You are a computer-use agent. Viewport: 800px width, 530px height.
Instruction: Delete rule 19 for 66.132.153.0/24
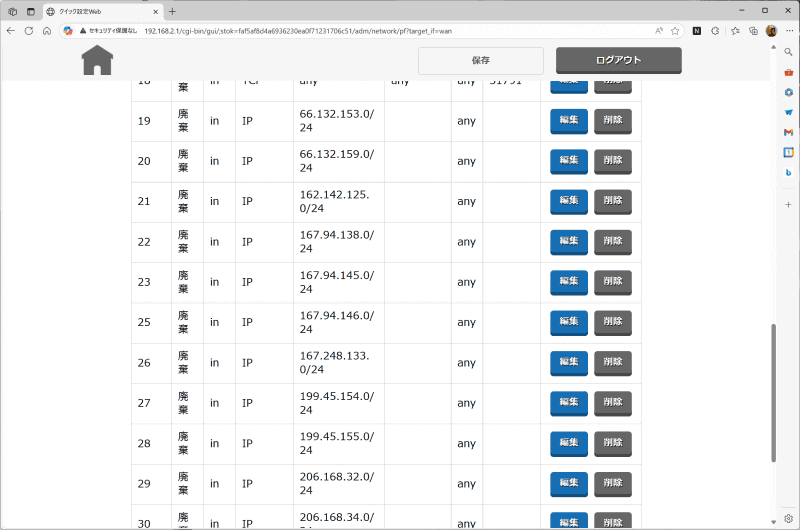pos(613,121)
